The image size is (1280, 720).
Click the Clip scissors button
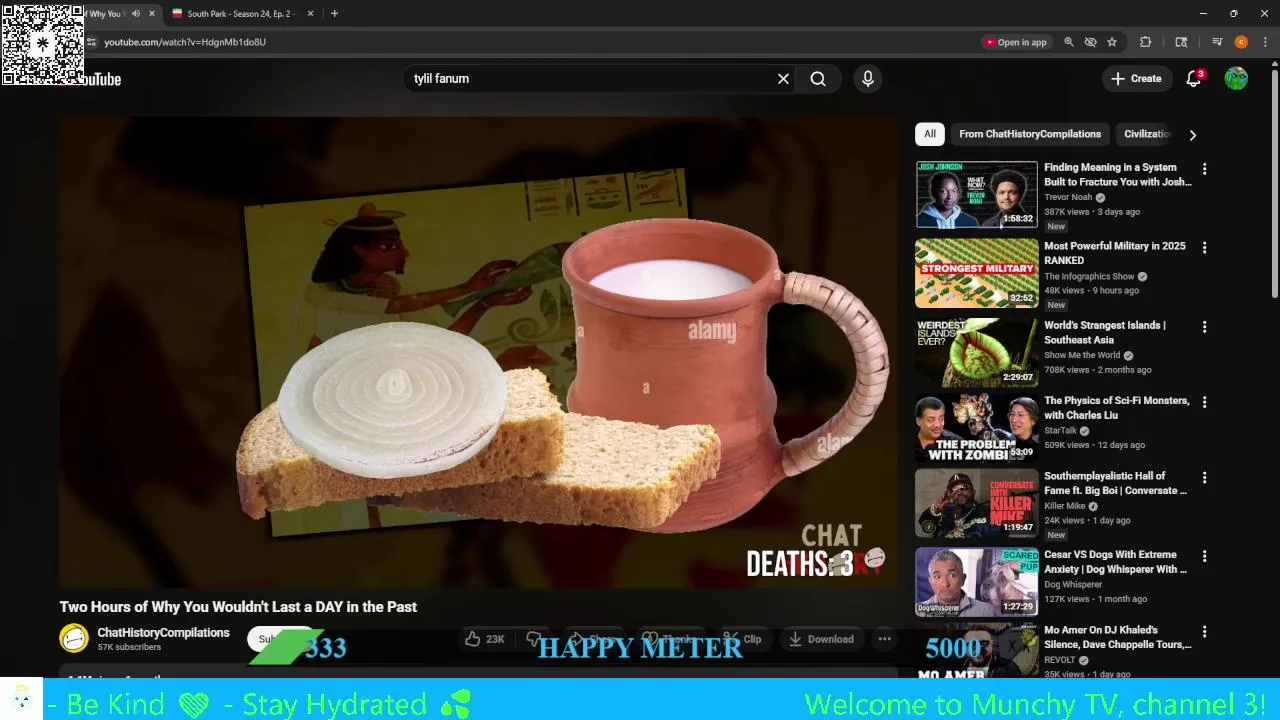741,639
